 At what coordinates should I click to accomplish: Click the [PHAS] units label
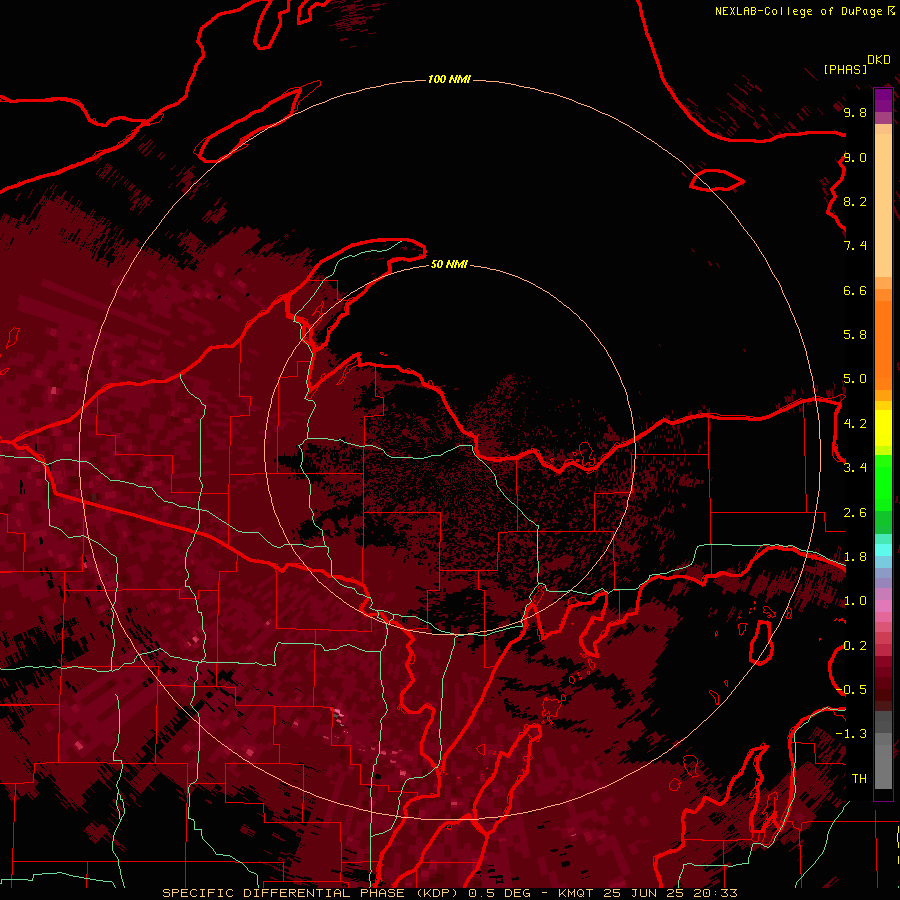[845, 69]
